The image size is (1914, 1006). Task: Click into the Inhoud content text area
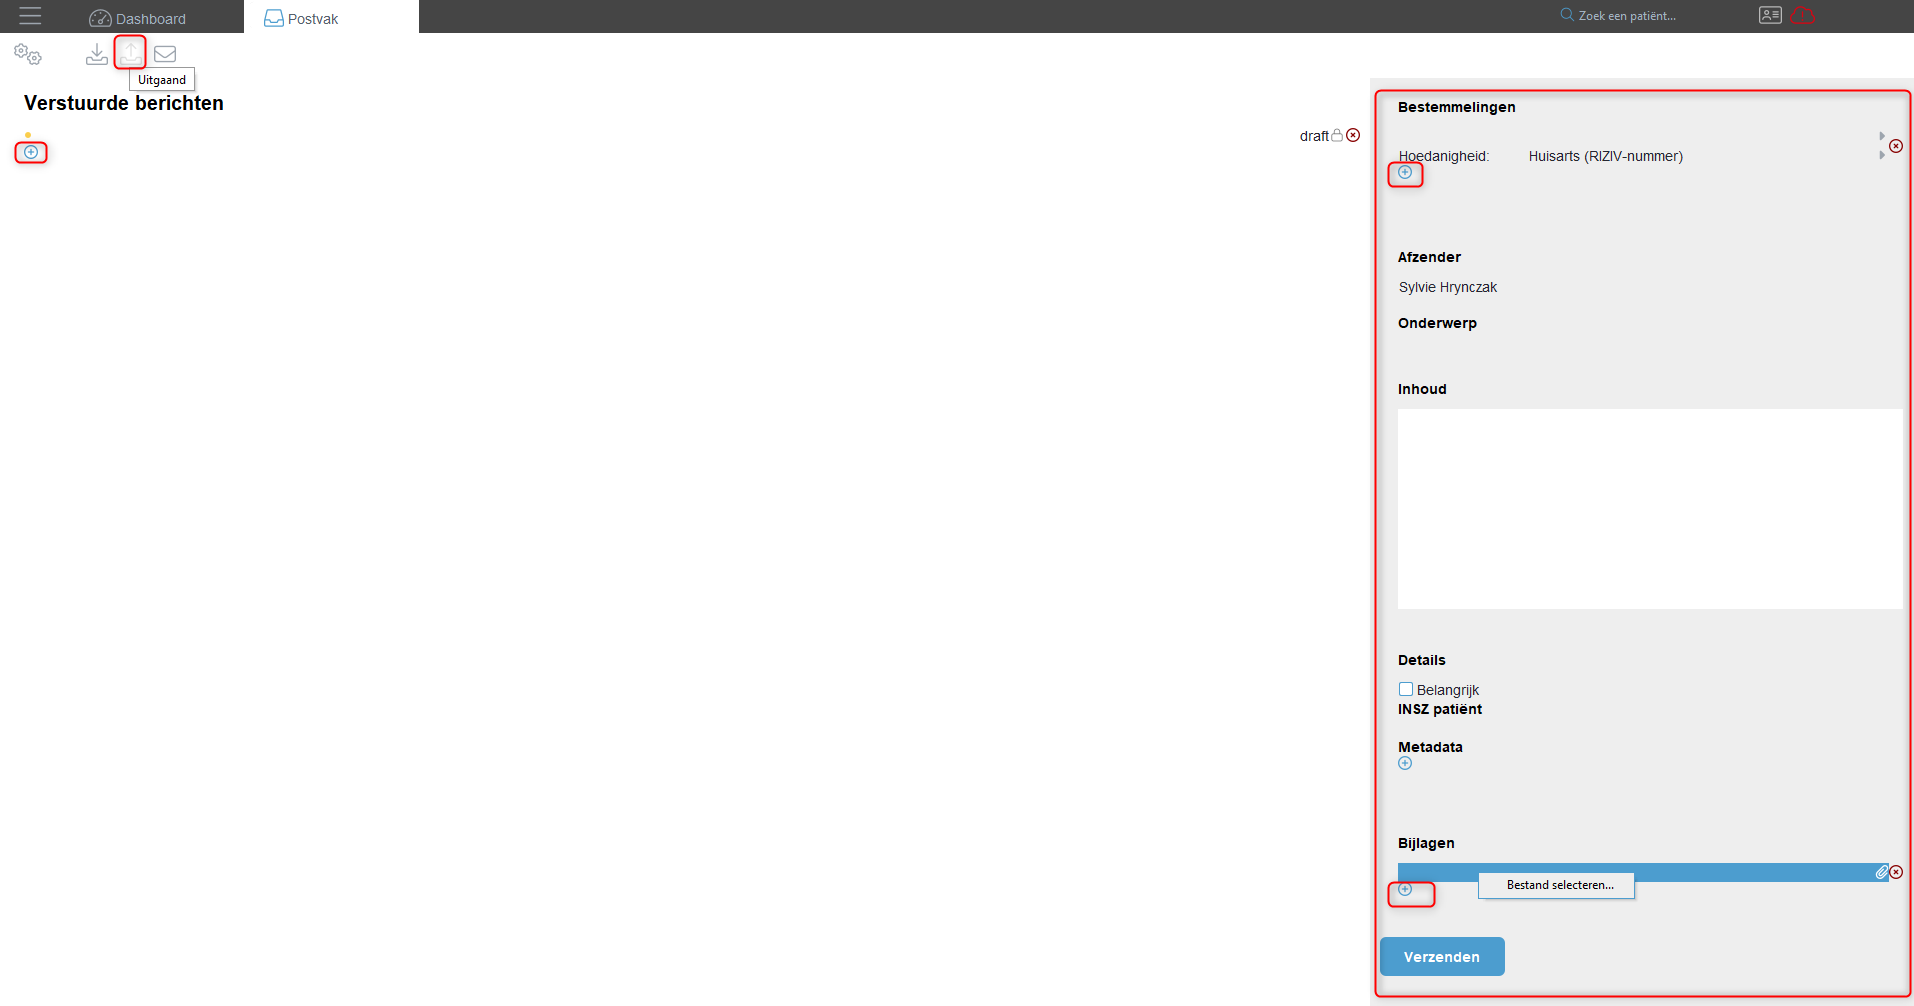(1650, 508)
